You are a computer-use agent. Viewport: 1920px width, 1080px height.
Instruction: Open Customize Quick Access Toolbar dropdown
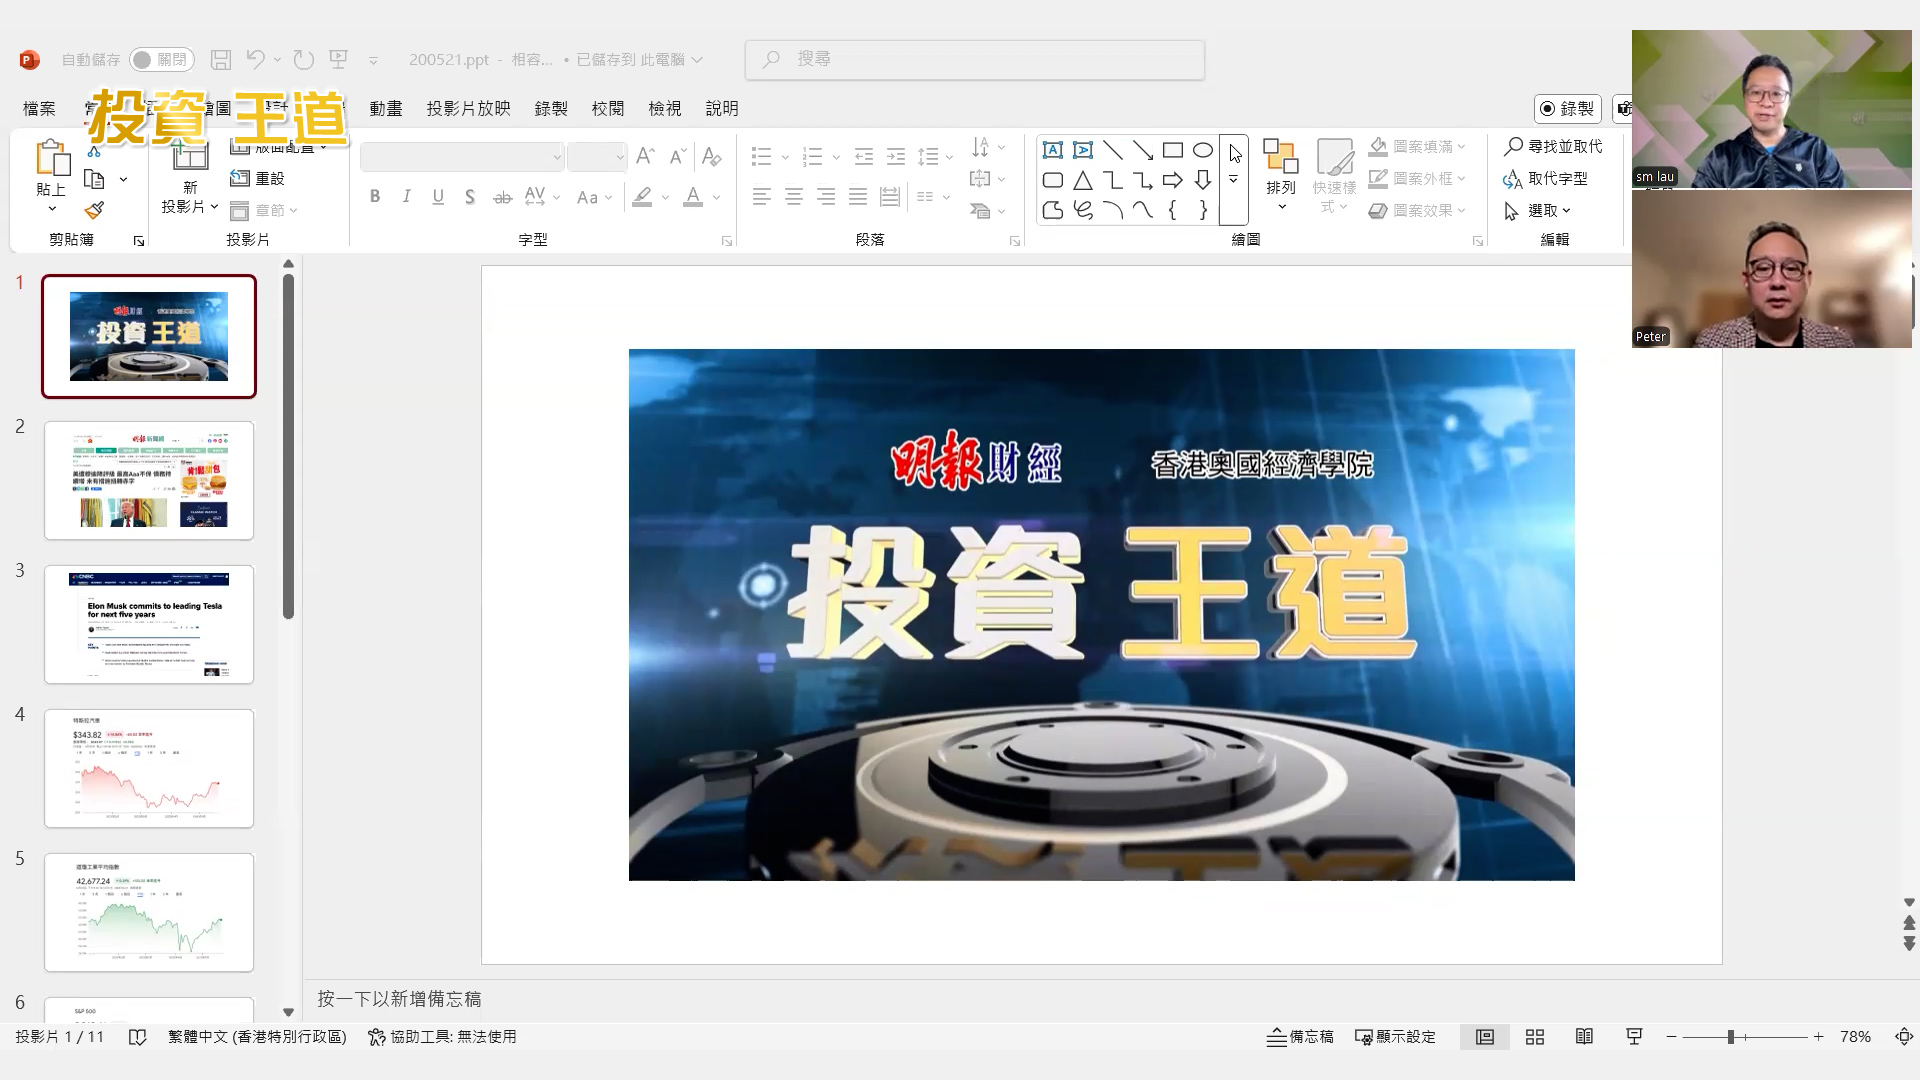coord(373,61)
